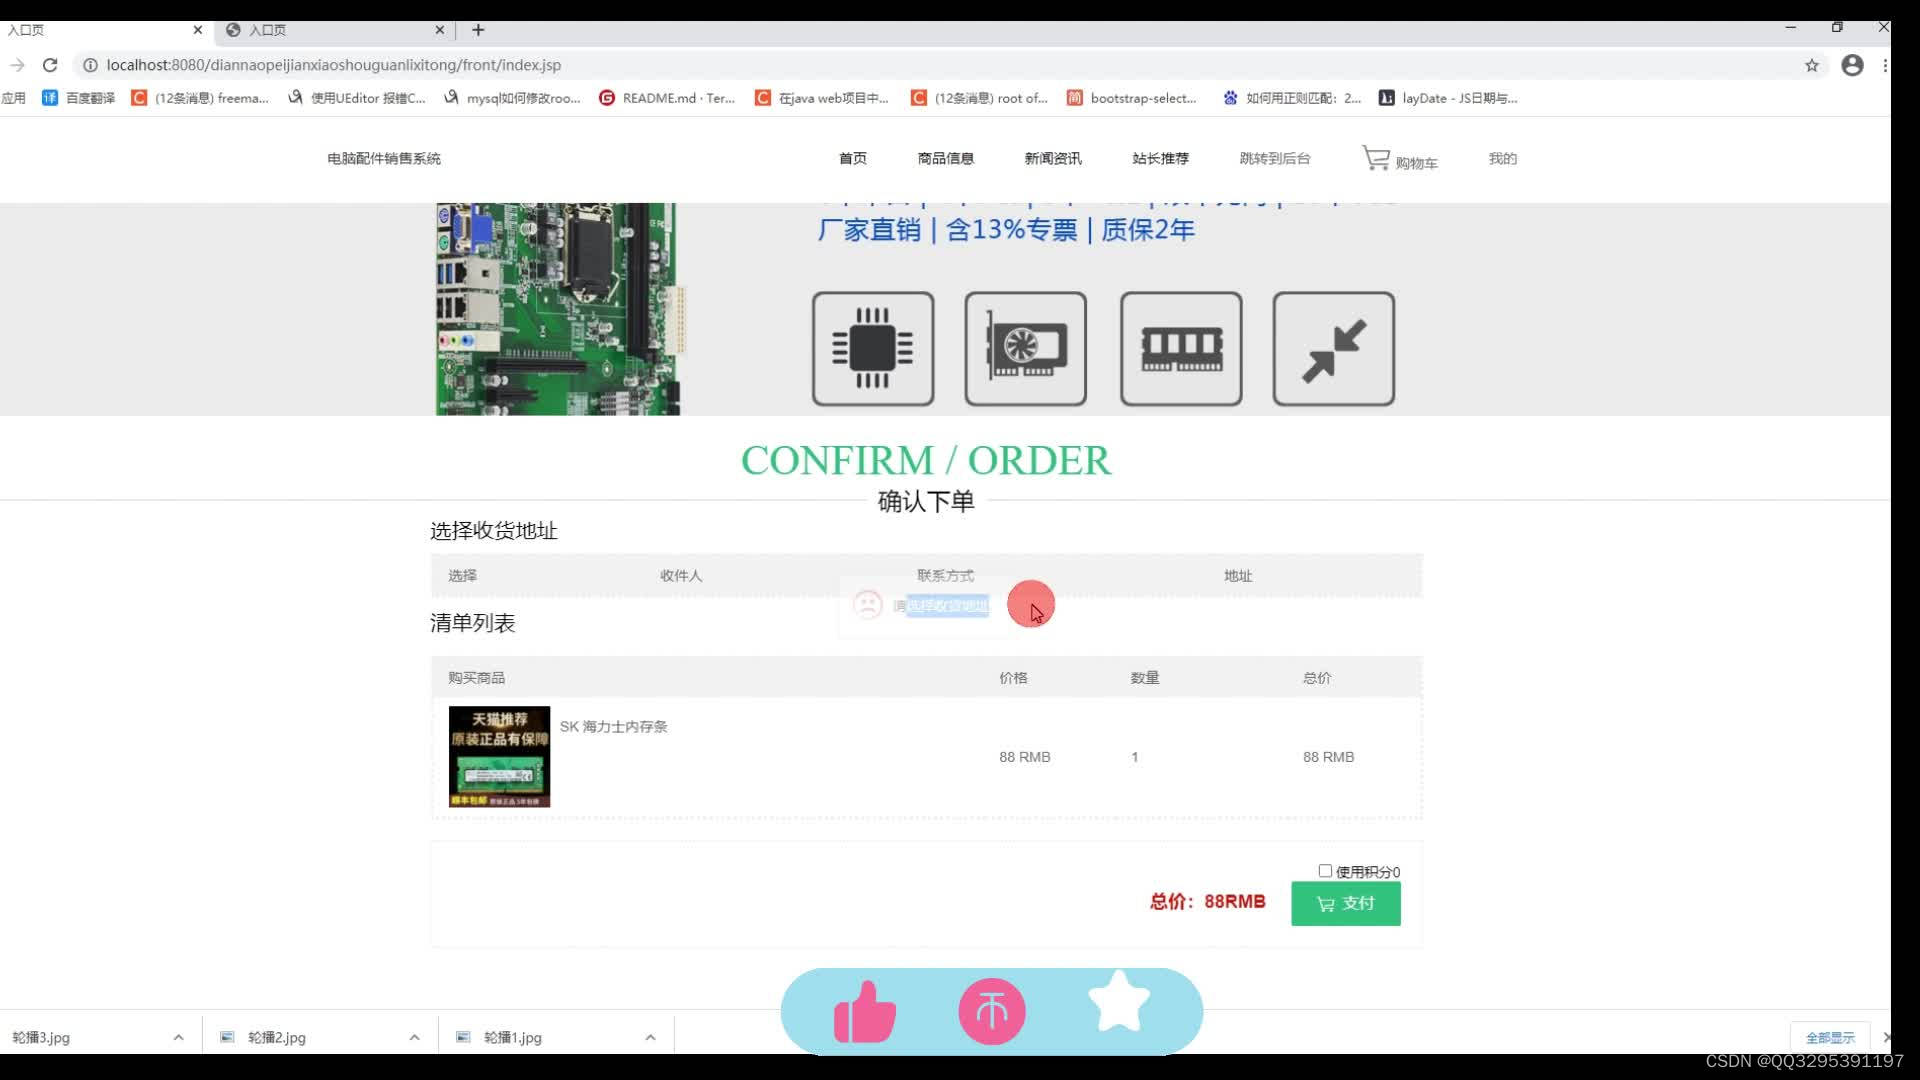The image size is (1920, 1080).
Task: Open downloaded file 轮播2.jpg
Action: [x=276, y=1037]
